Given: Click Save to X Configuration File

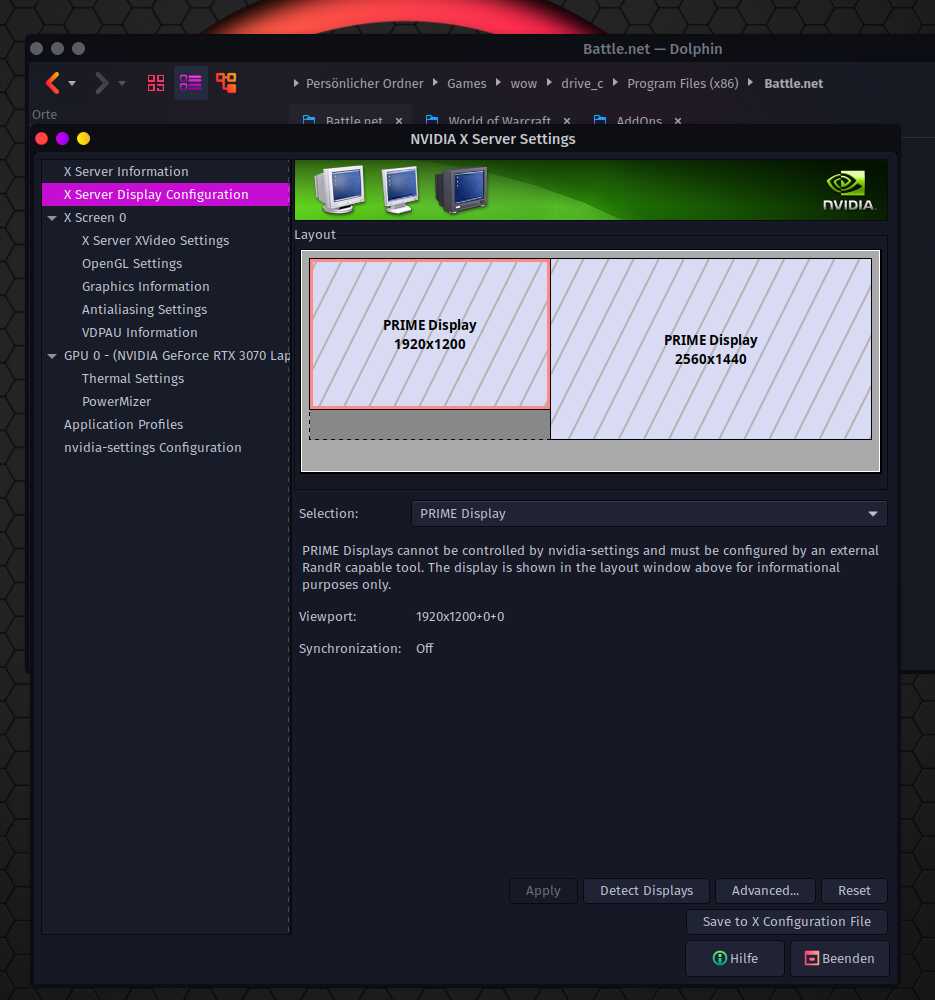Looking at the screenshot, I should point(786,922).
